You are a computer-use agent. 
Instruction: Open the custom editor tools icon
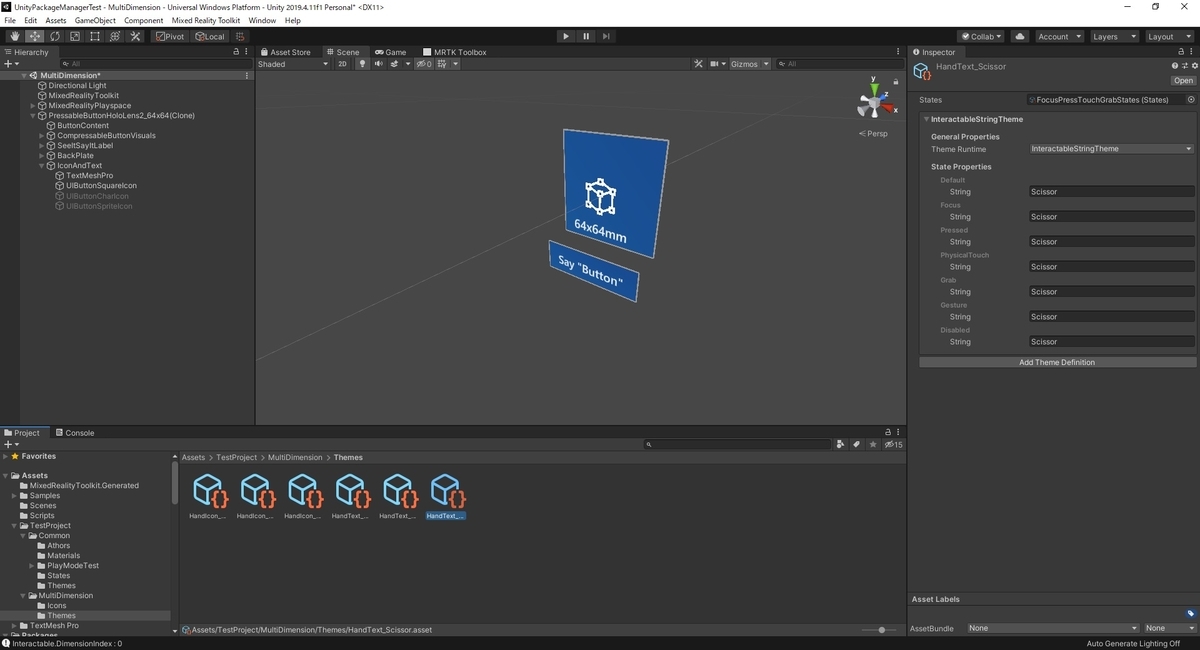tap(134, 36)
